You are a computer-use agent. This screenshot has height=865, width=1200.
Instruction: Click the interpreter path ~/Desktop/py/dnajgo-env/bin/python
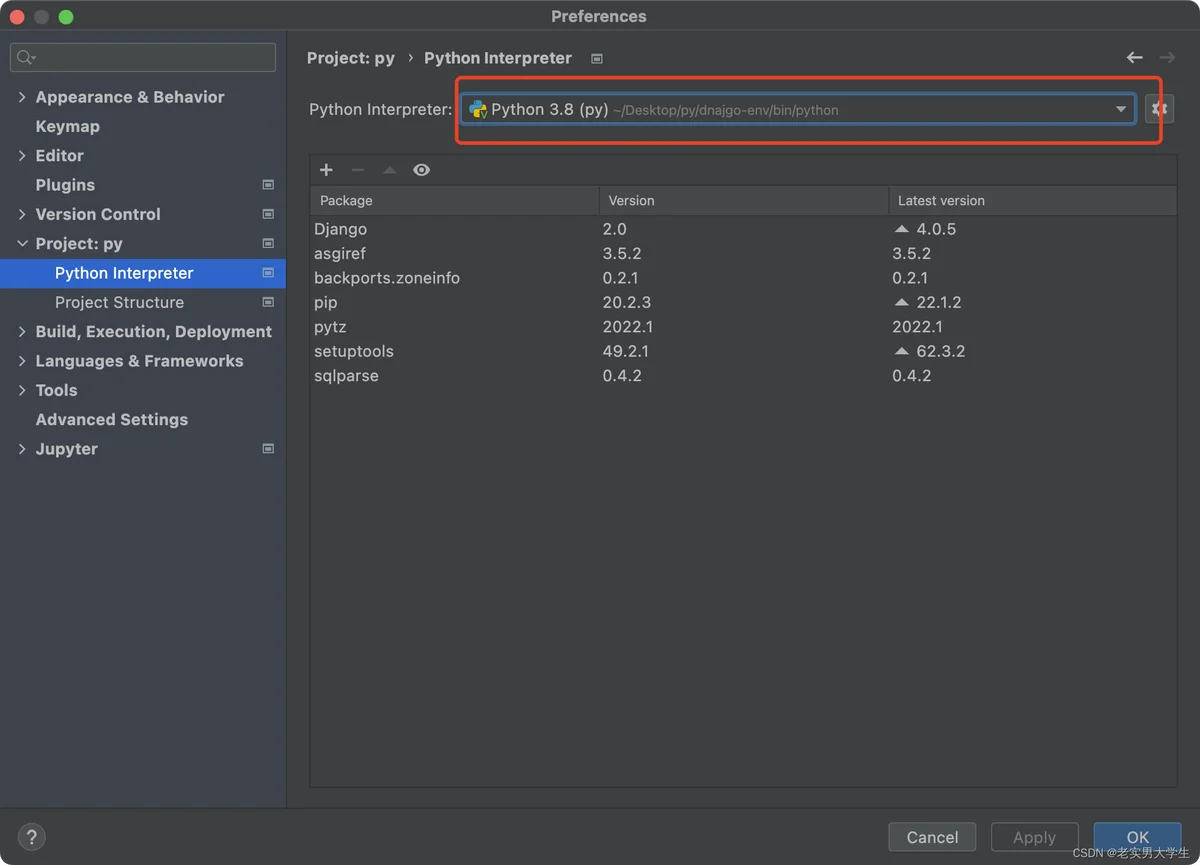[x=726, y=110]
